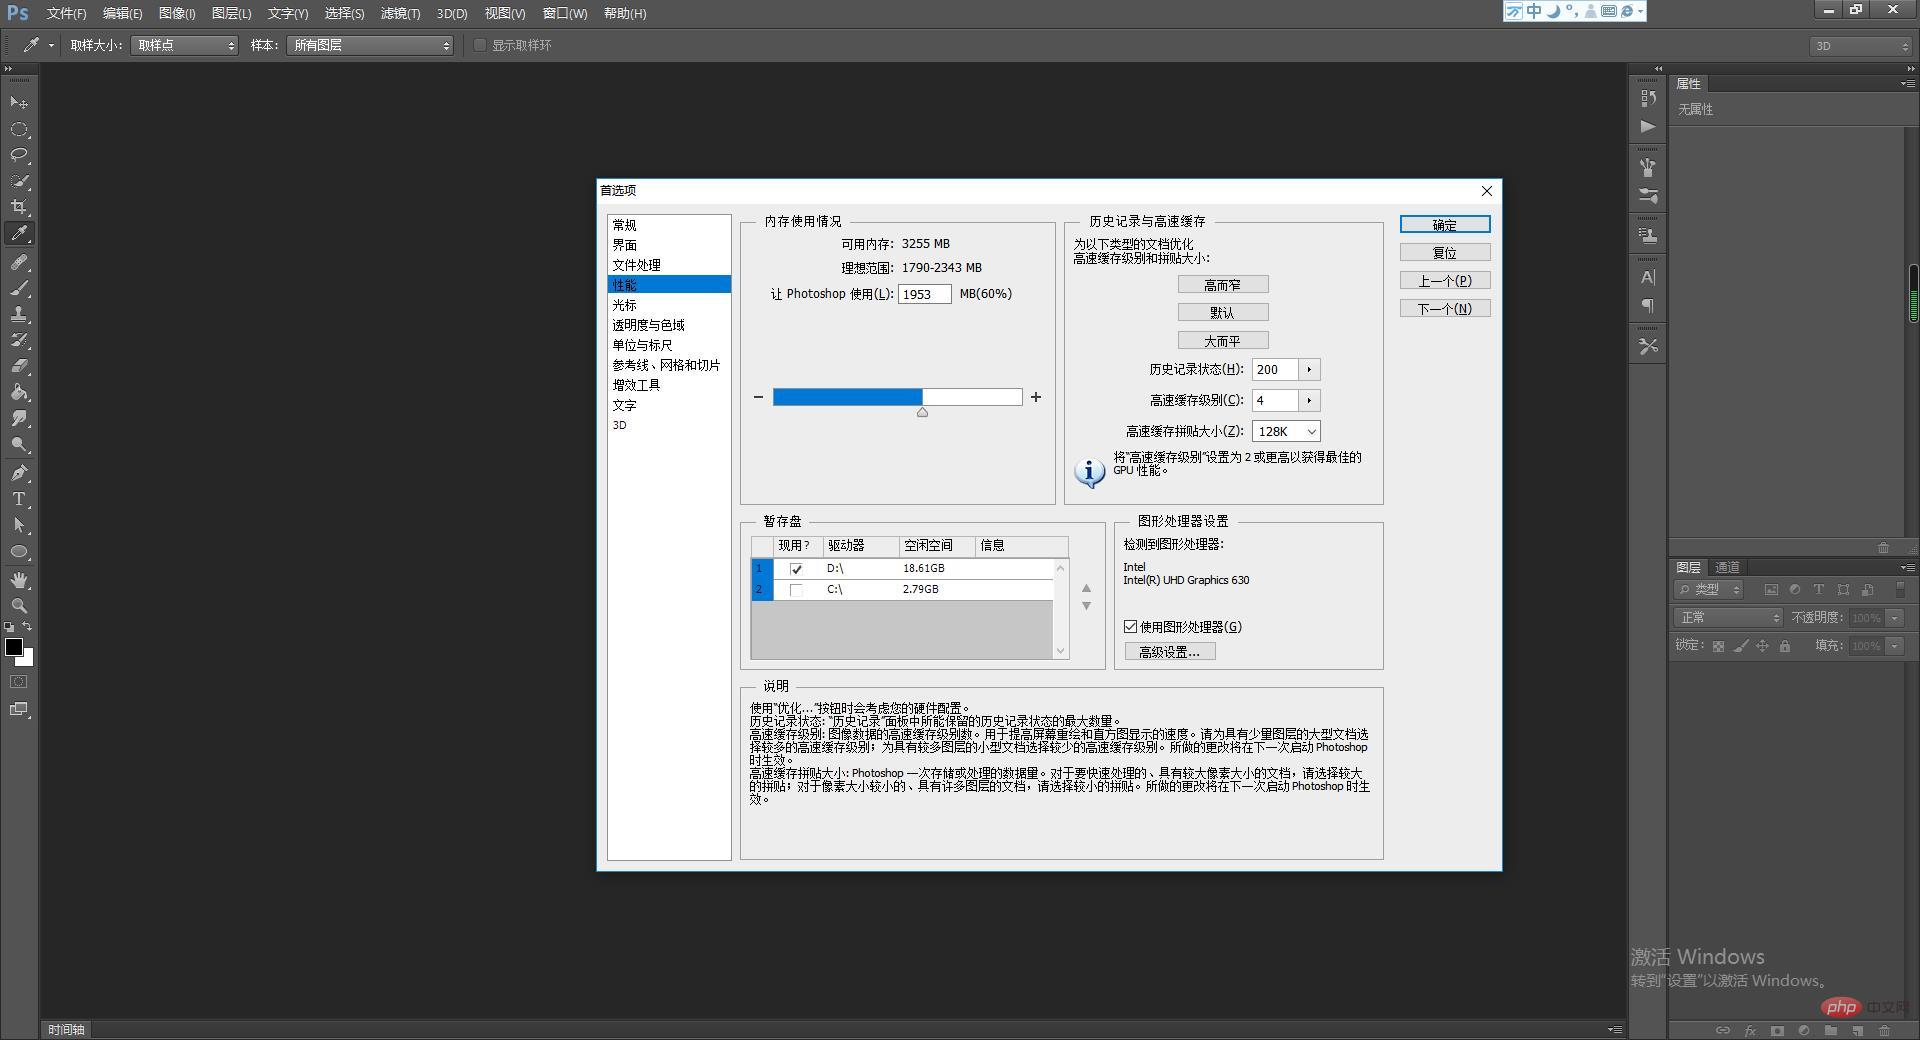Screen dimensions: 1920x1040
Task: Select the Elliptical Marquee tool
Action: pyautogui.click(x=19, y=130)
